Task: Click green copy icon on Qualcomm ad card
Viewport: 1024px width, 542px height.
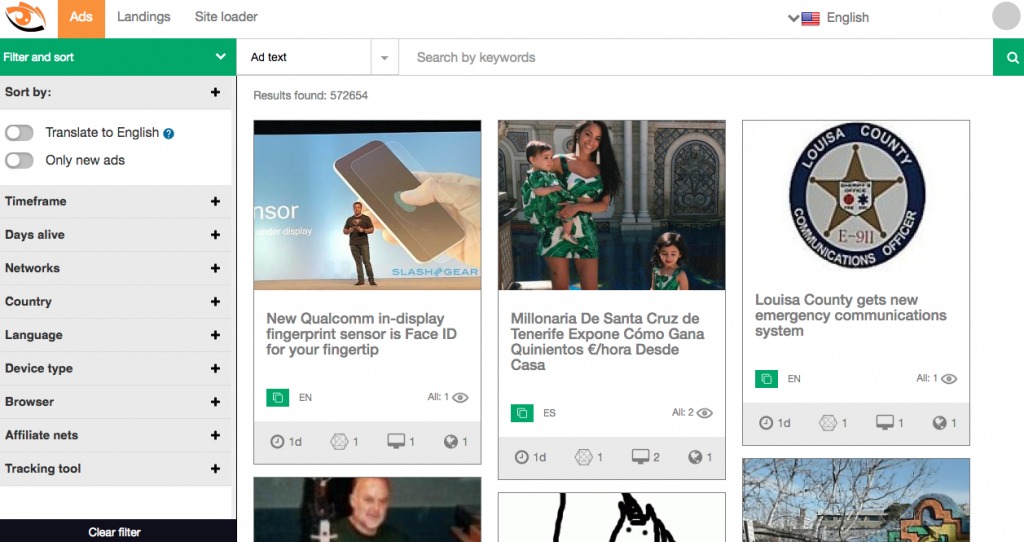Action: click(x=277, y=397)
